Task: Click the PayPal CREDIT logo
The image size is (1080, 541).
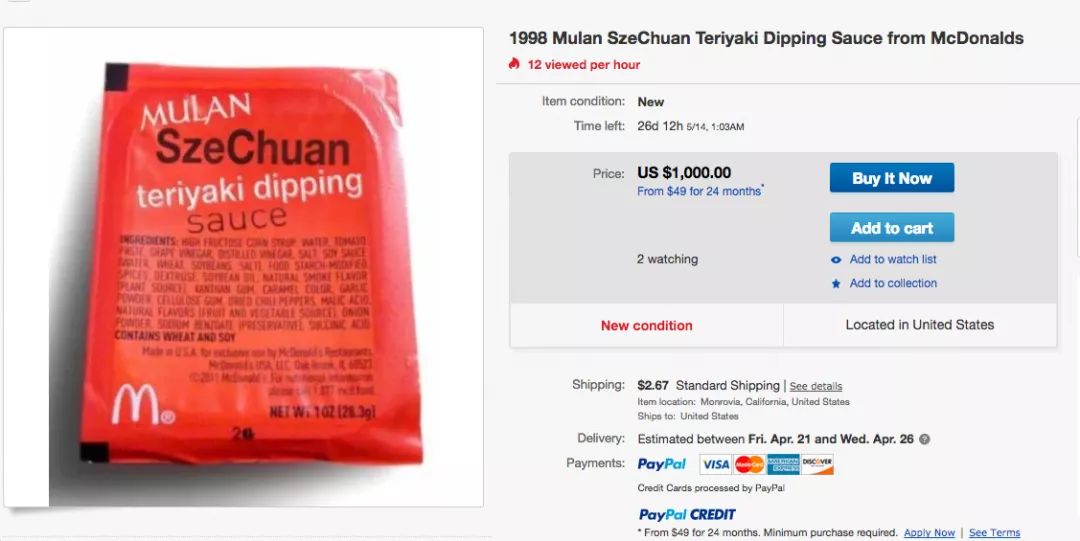Action: (687, 514)
